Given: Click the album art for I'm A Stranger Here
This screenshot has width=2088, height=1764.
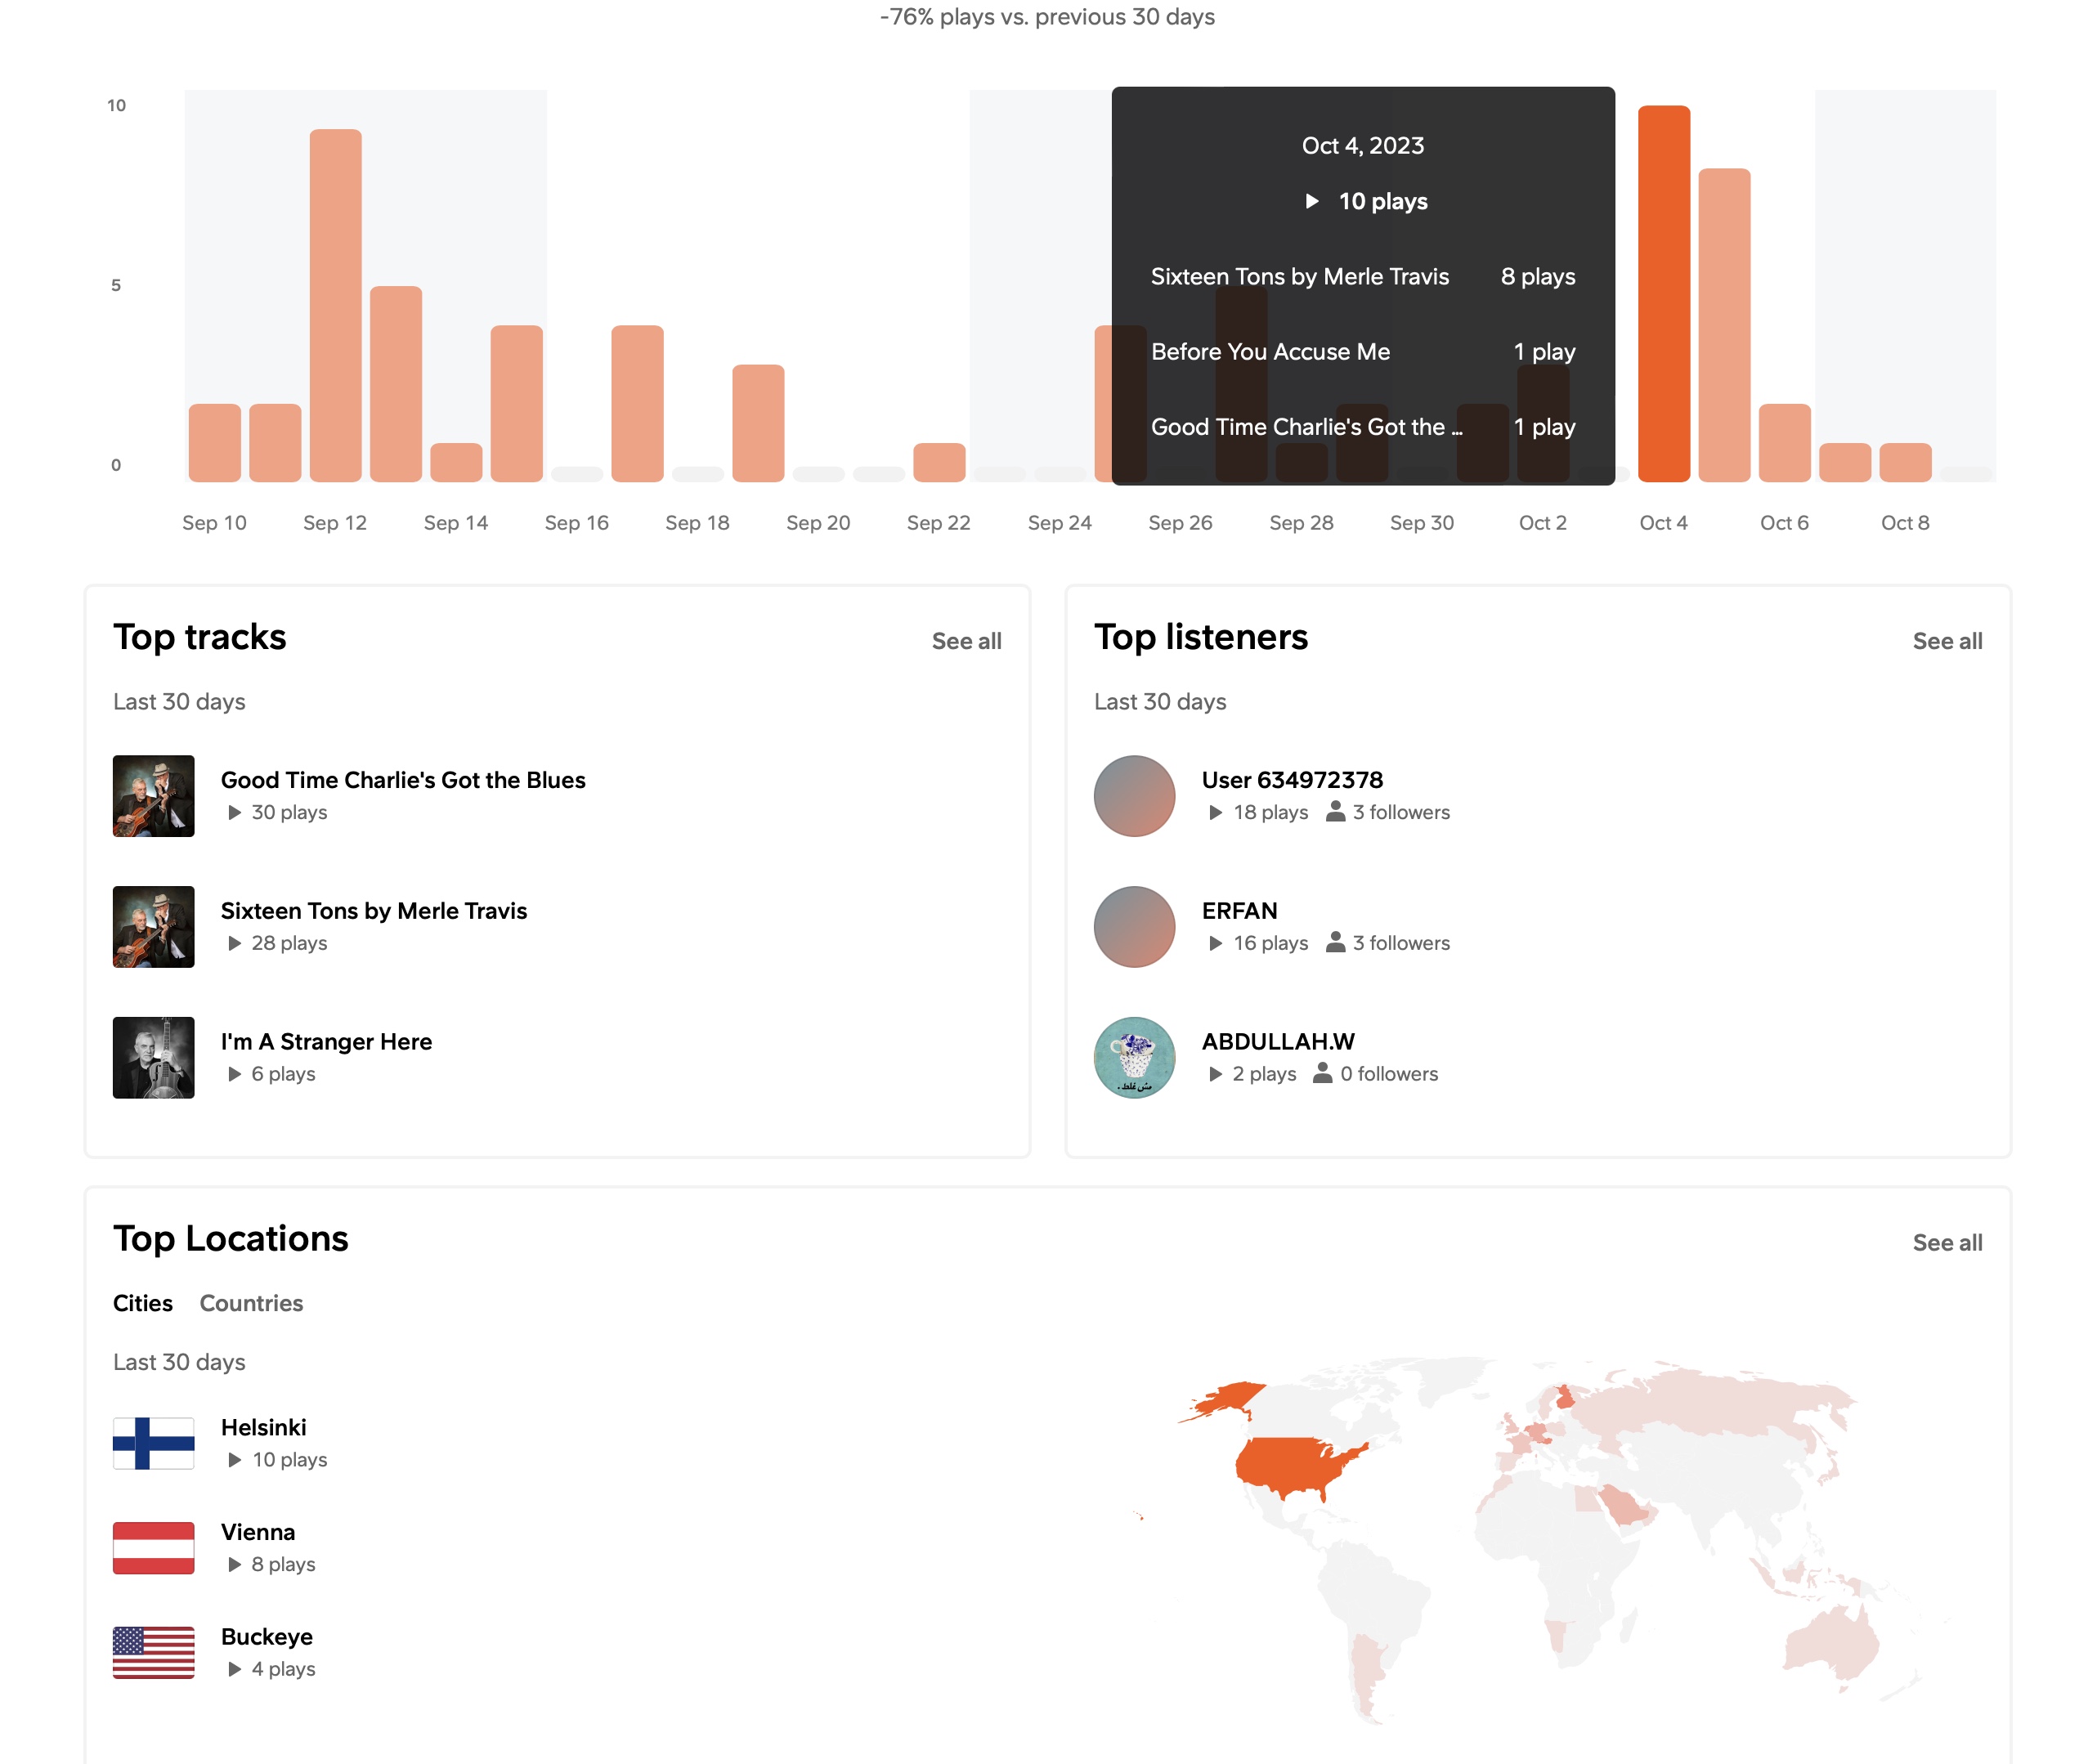Looking at the screenshot, I should (x=153, y=1057).
